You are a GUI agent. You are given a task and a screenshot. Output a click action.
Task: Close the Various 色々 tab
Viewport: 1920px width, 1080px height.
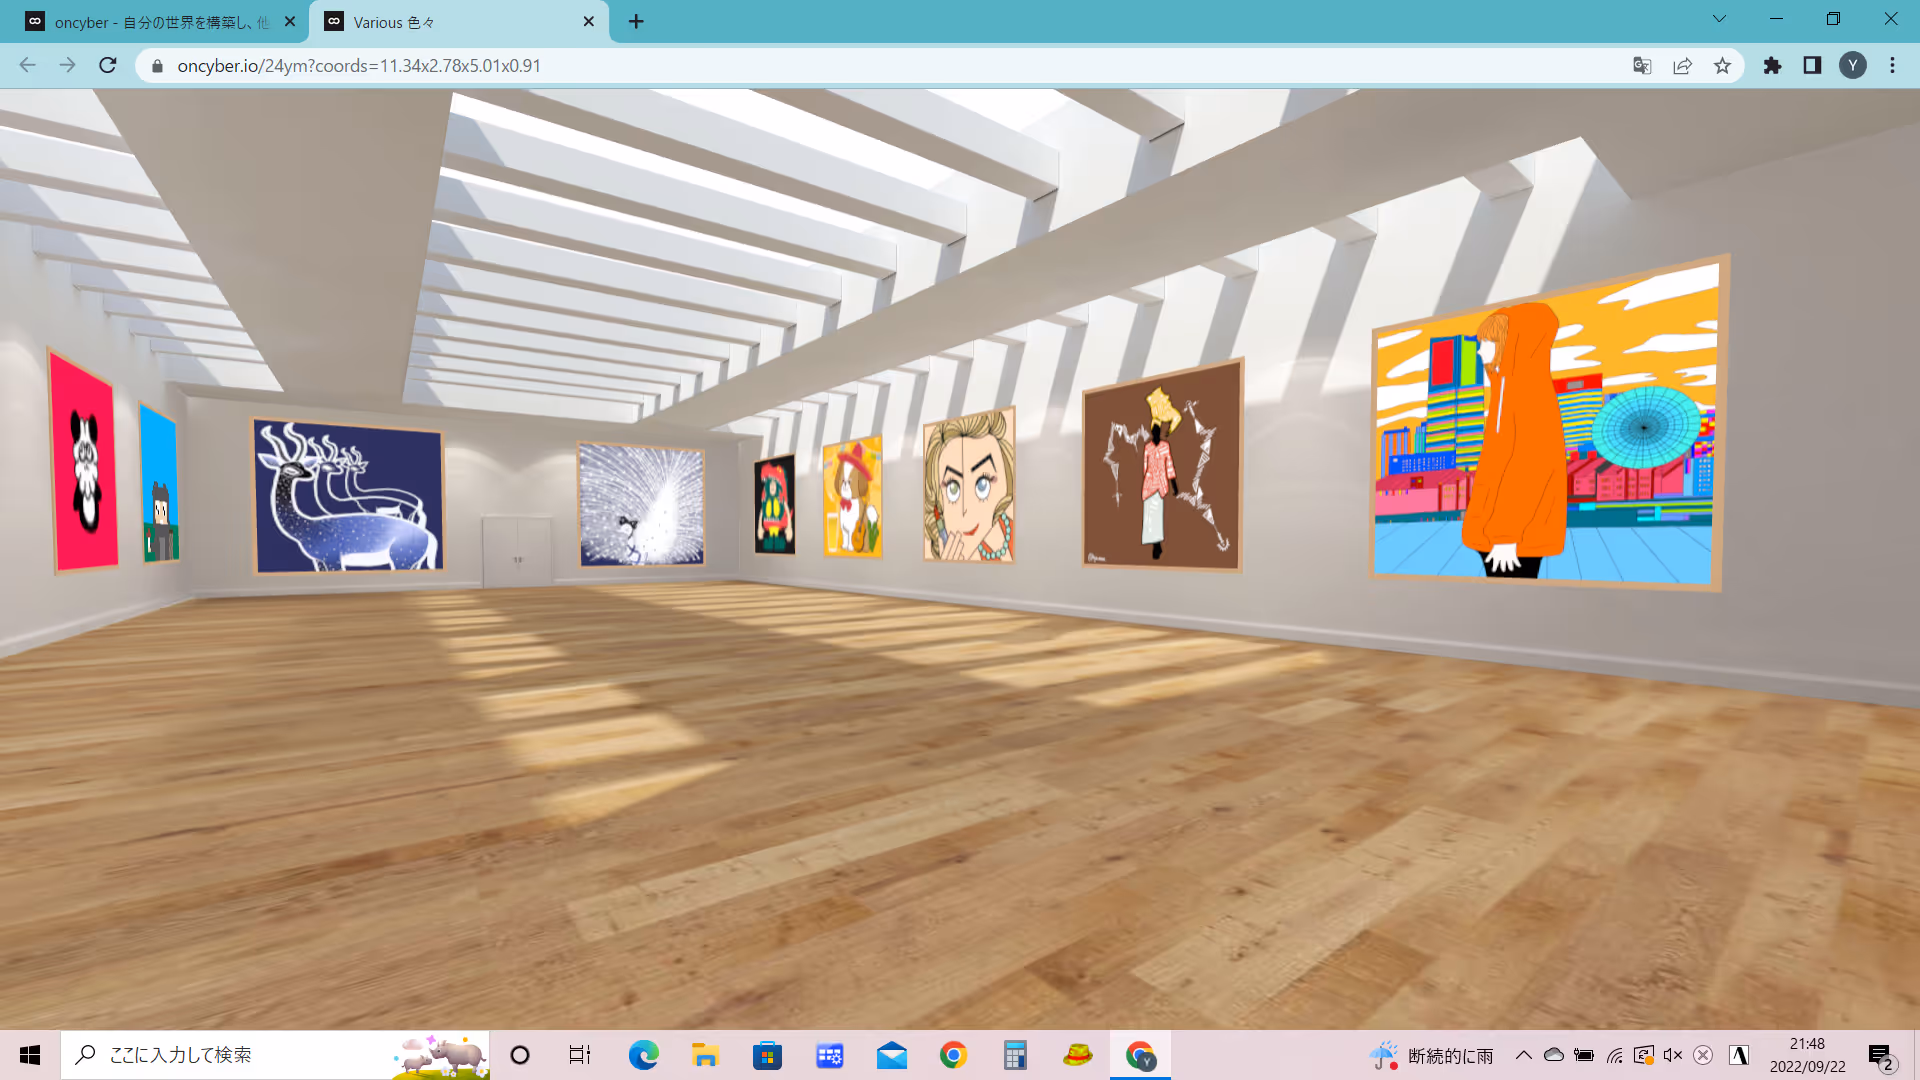[x=588, y=22]
